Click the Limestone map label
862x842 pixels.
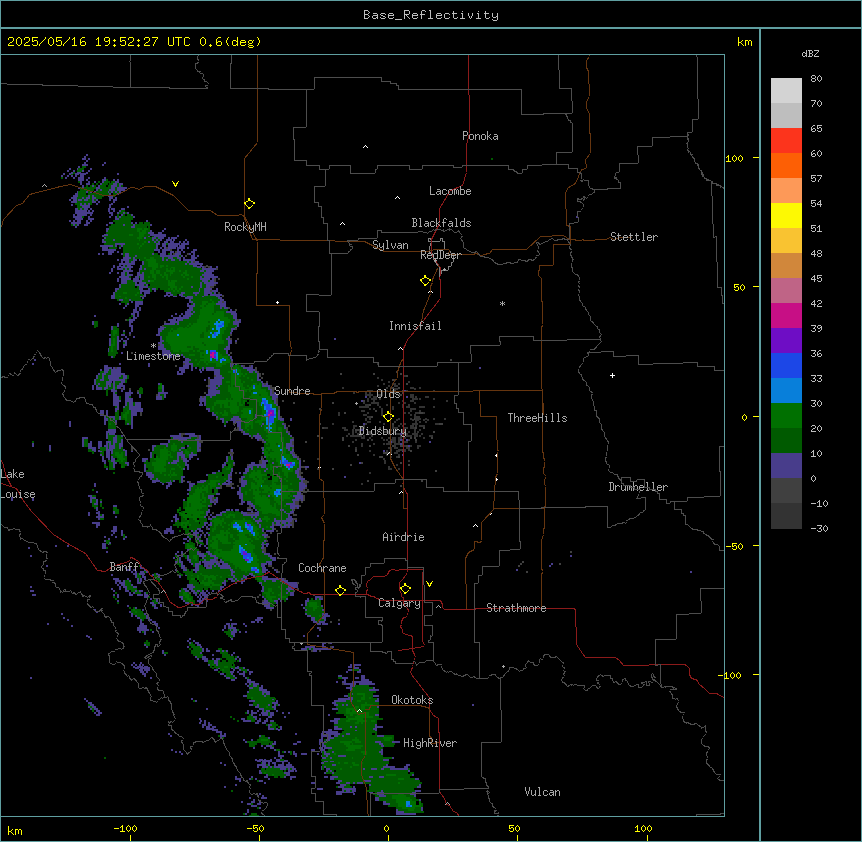pos(153,356)
